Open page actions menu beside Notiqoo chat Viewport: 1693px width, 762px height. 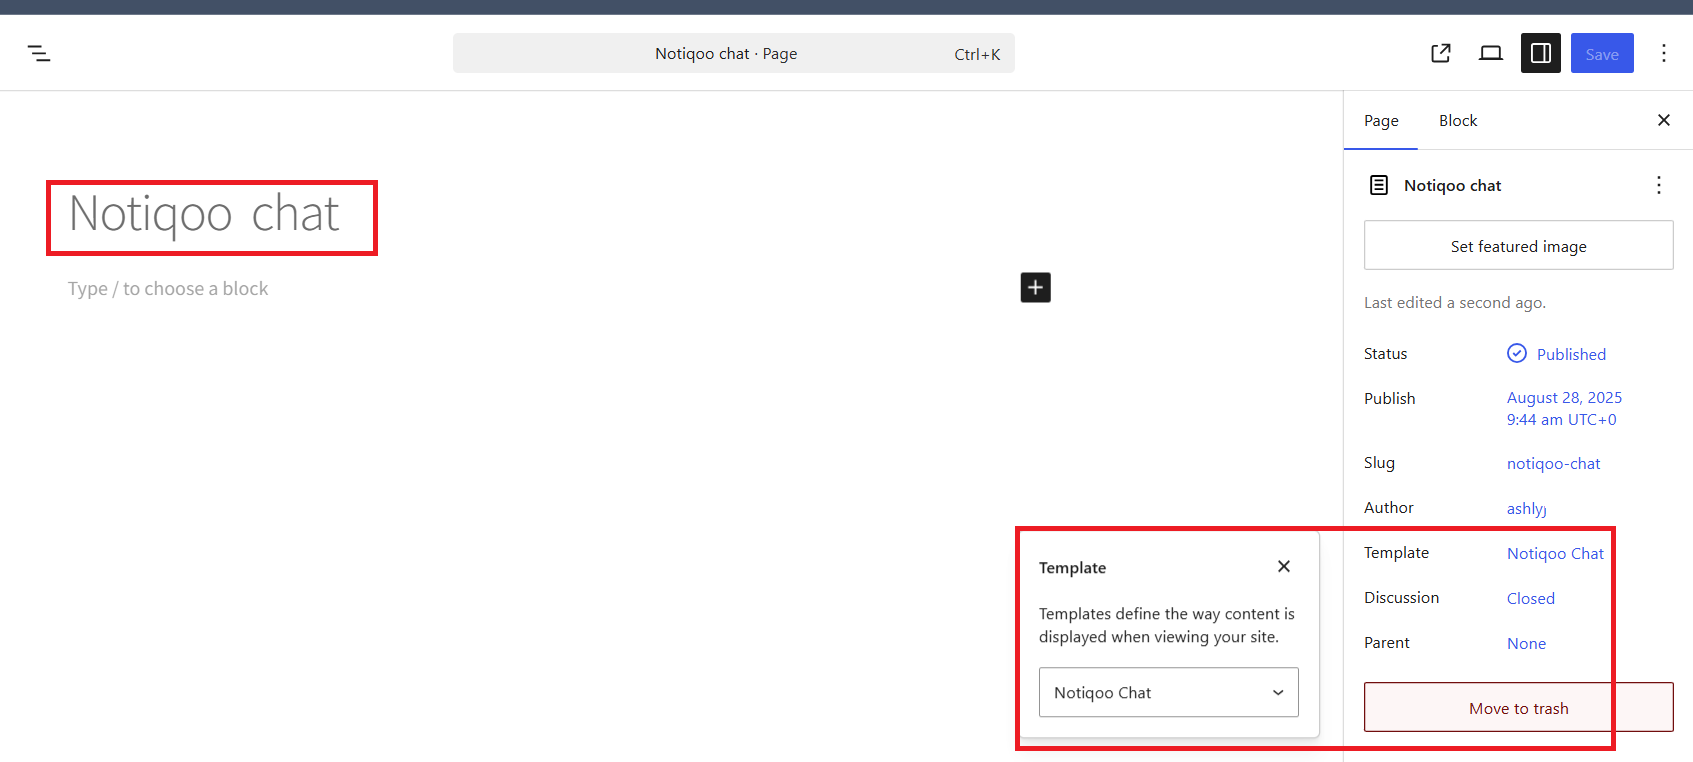(1658, 185)
